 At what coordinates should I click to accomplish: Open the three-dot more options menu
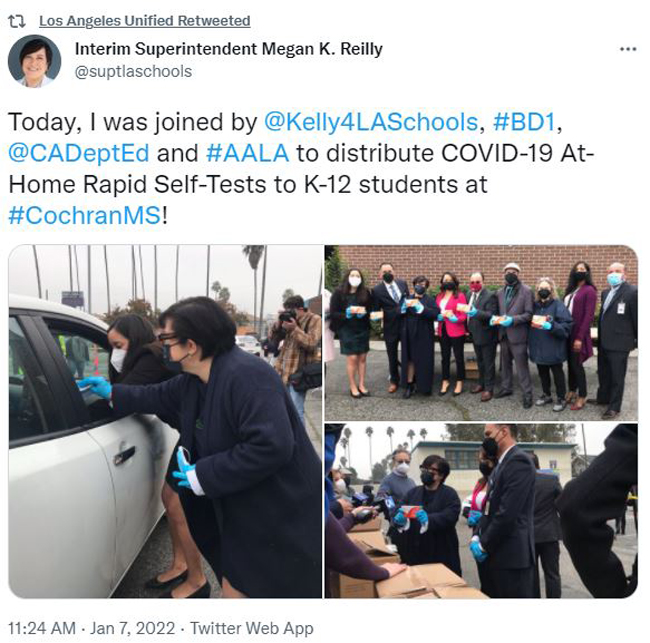[x=628, y=49]
